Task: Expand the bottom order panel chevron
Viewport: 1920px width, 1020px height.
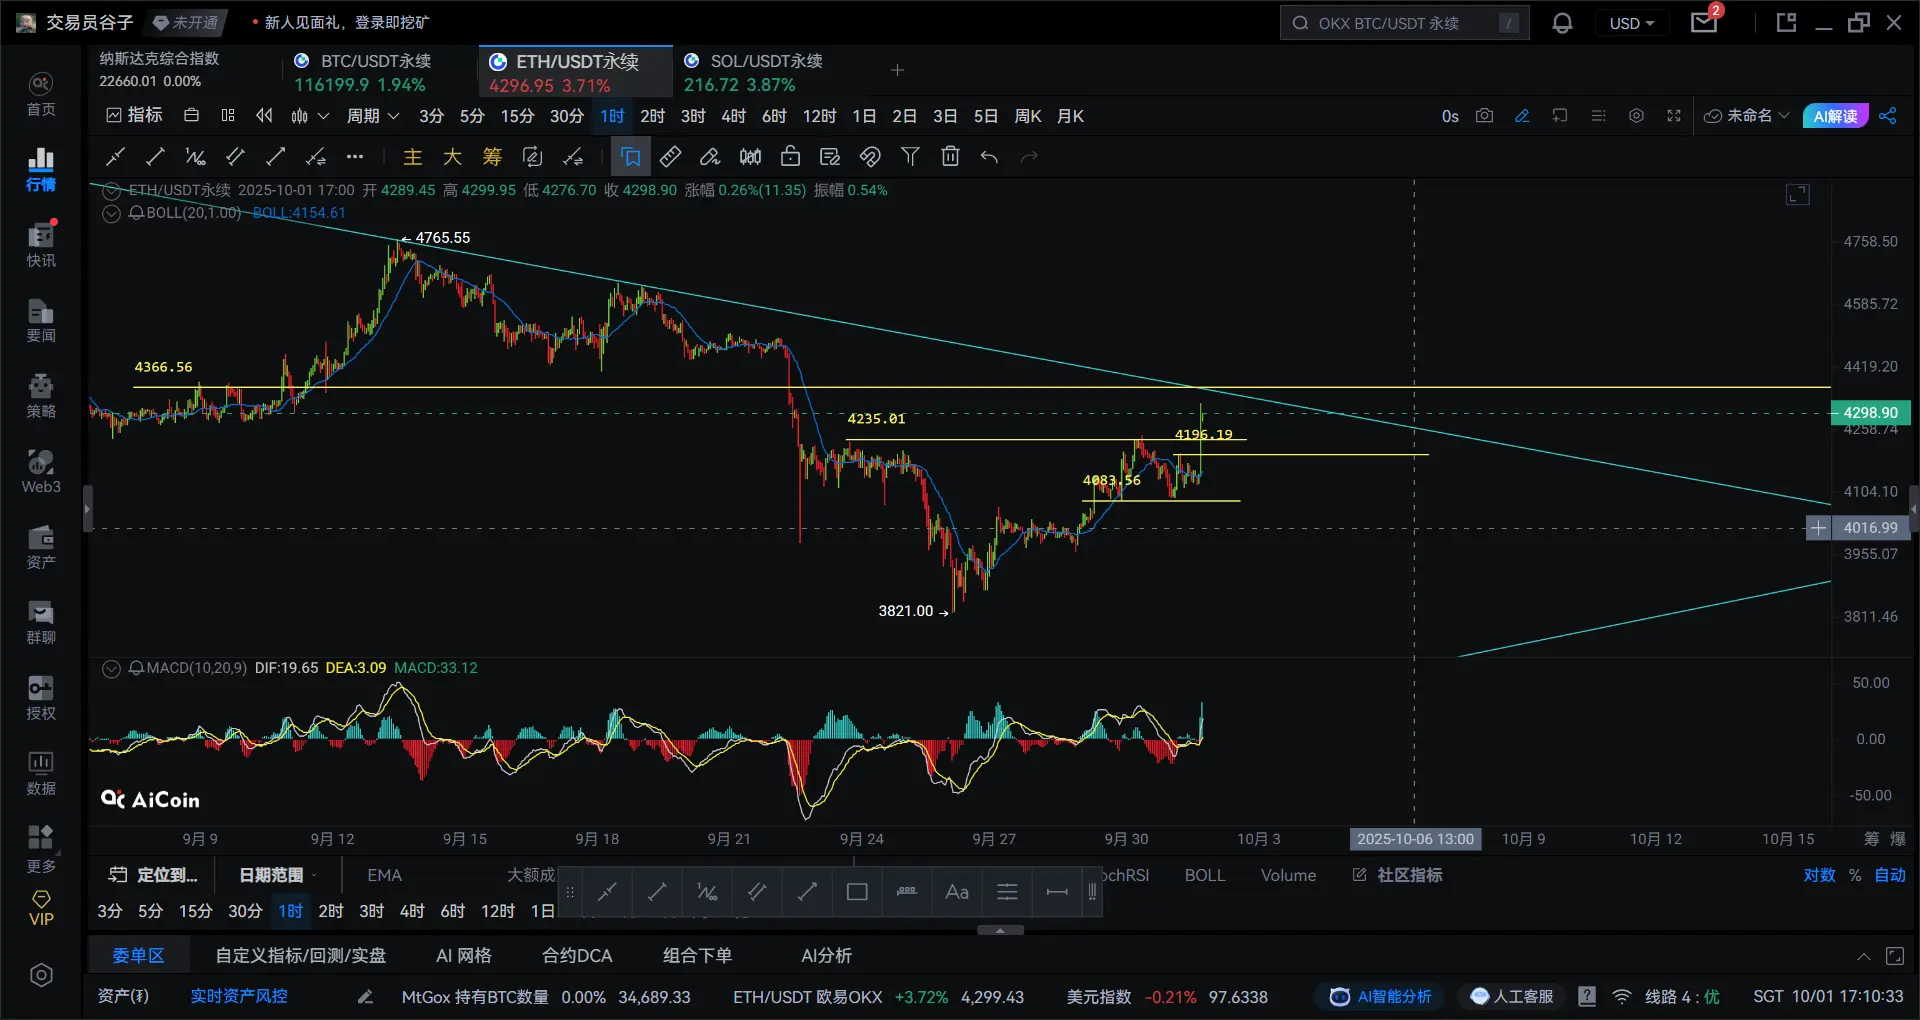Action: 1864,956
